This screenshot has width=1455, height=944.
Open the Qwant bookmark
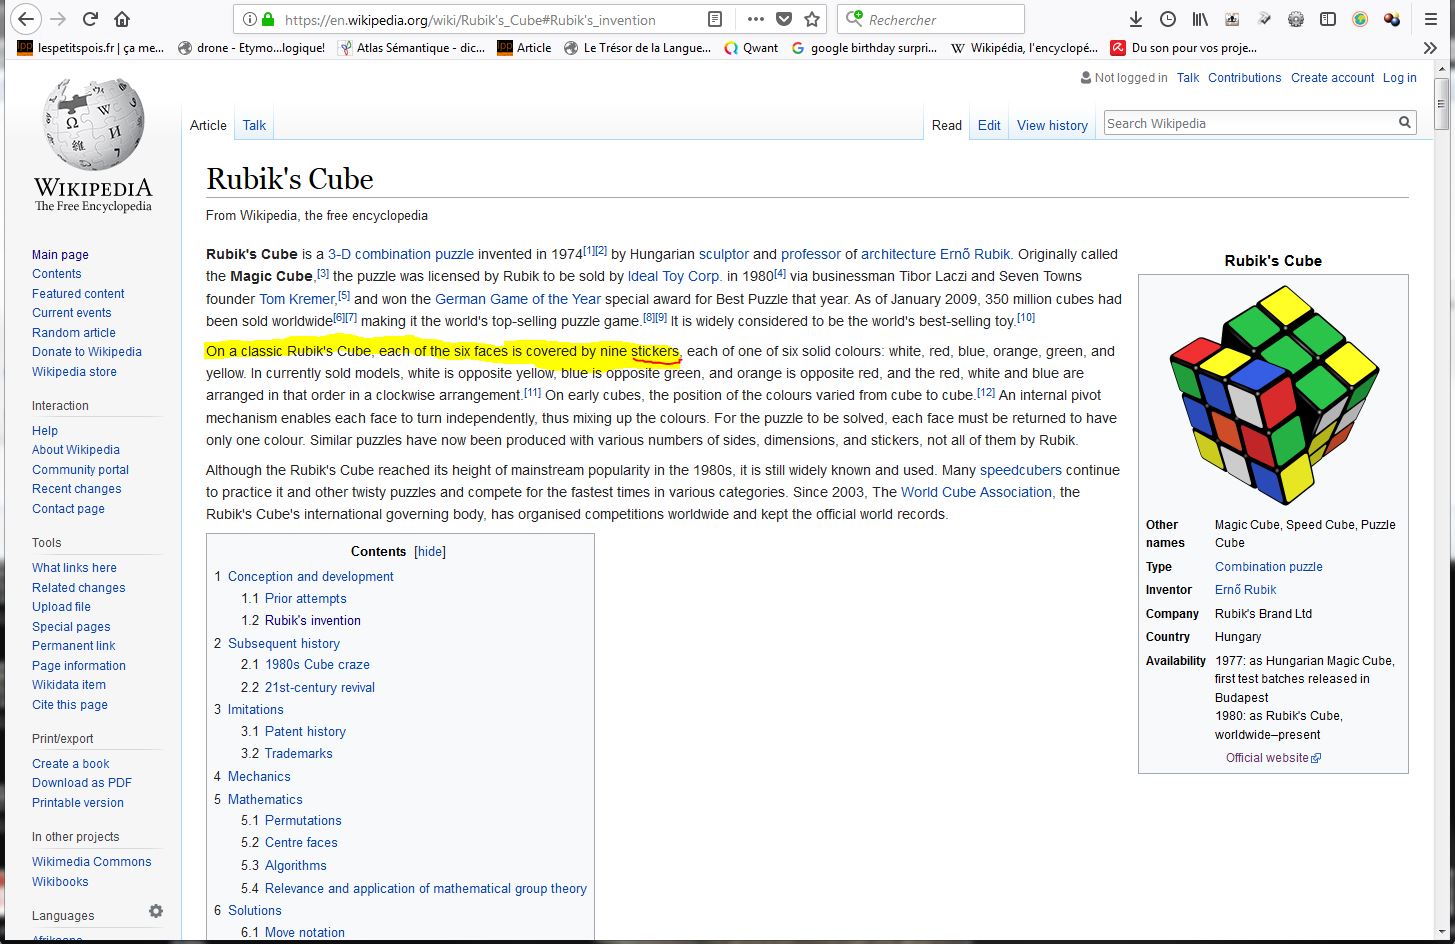[x=751, y=48]
